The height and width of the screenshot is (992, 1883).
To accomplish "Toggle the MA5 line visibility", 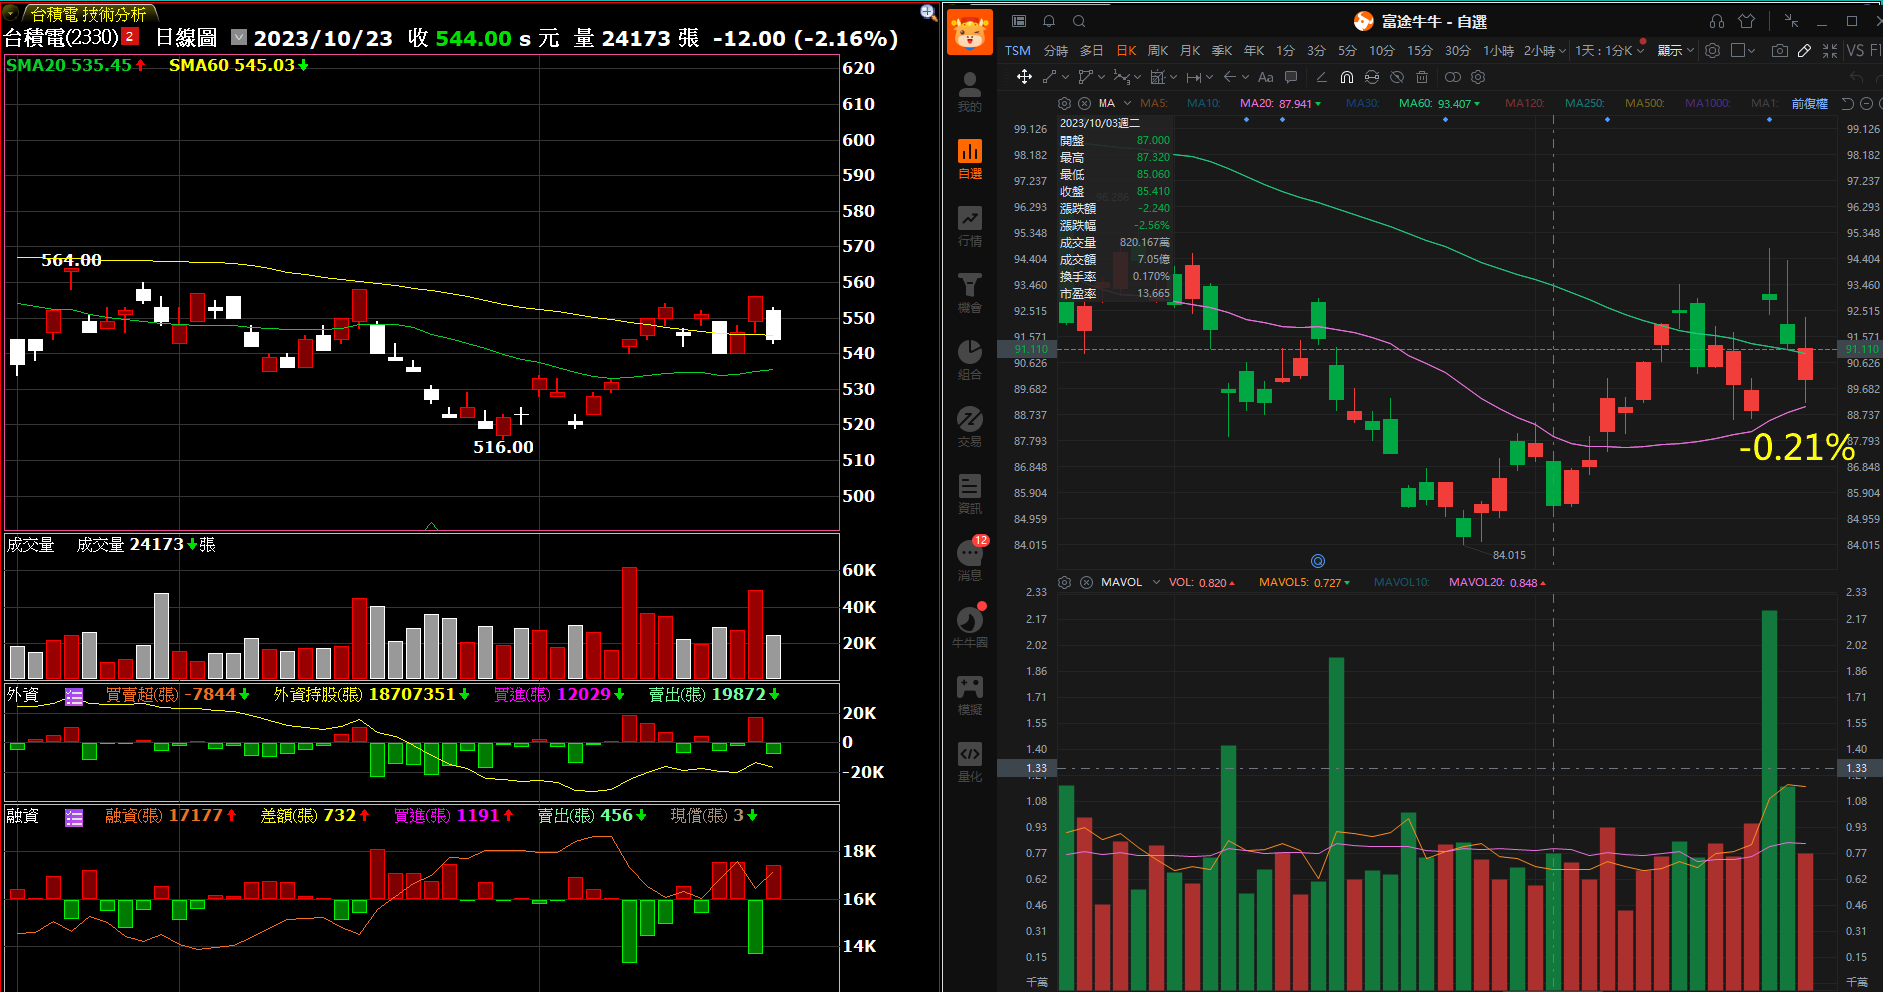I will tap(1153, 103).
